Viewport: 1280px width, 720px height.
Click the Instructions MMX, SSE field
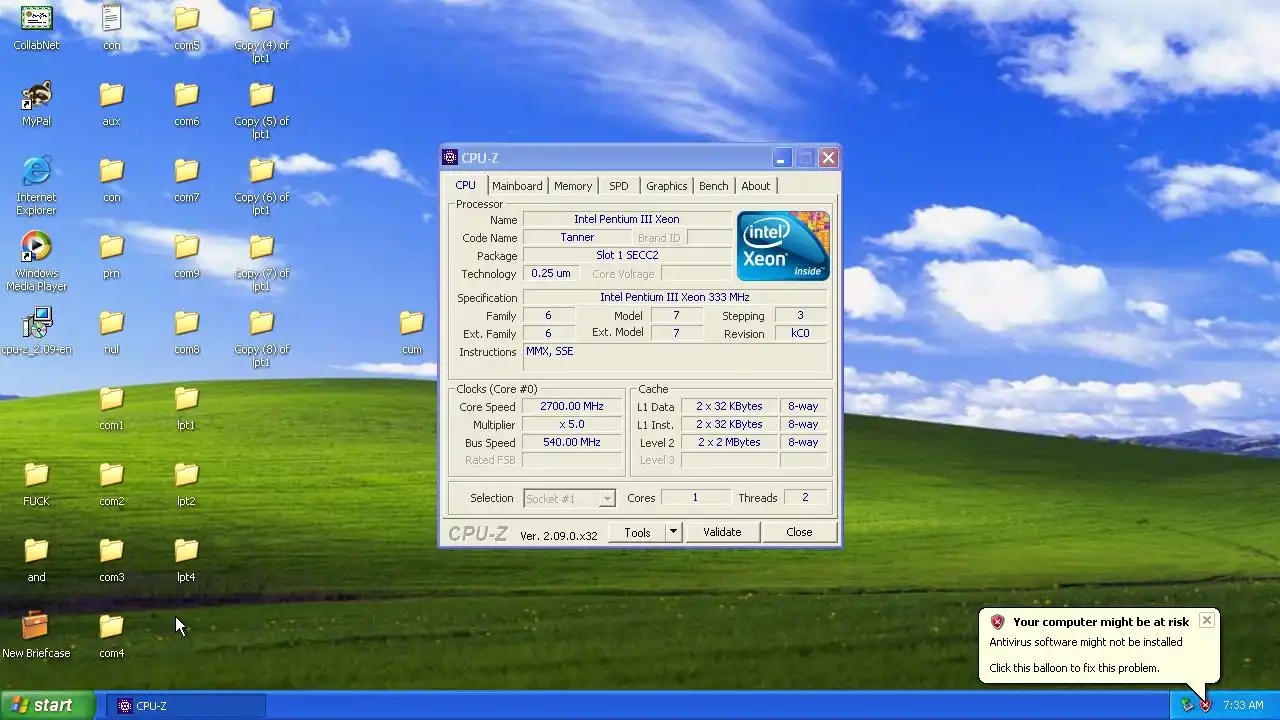click(675, 357)
